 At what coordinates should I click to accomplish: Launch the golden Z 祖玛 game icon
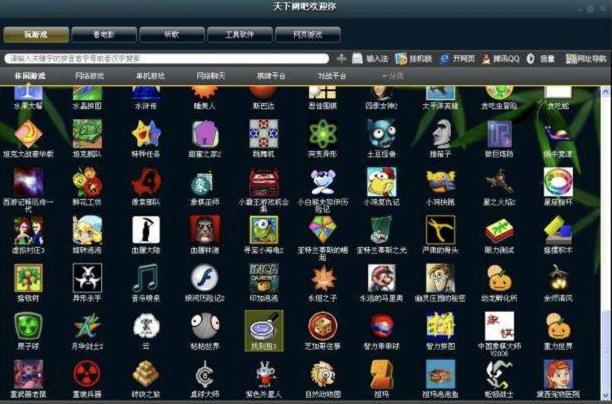pos(382,374)
